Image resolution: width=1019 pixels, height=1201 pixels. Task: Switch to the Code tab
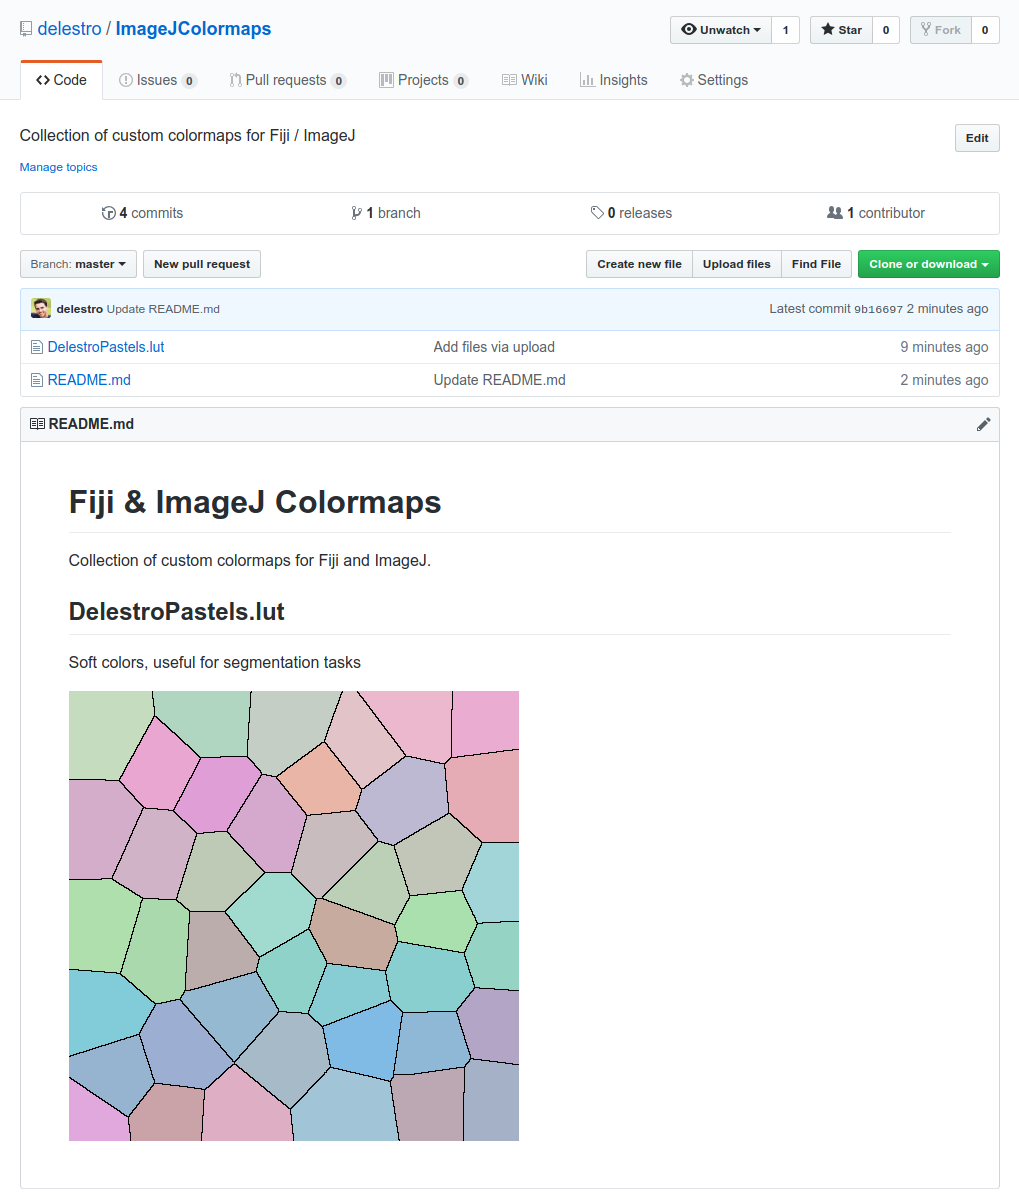coord(61,80)
